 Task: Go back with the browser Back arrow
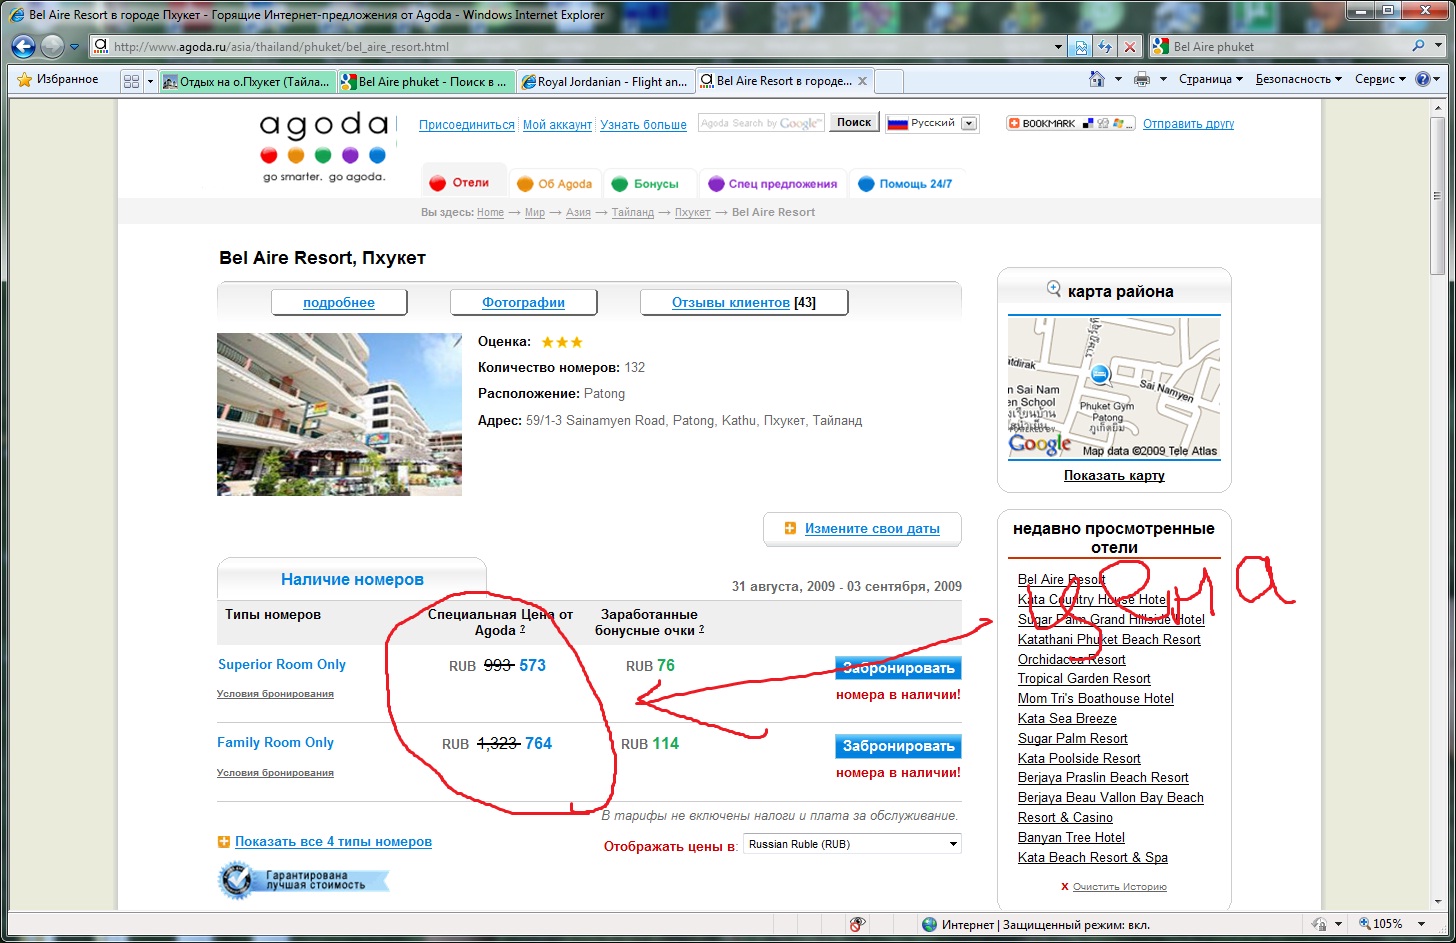tap(24, 46)
